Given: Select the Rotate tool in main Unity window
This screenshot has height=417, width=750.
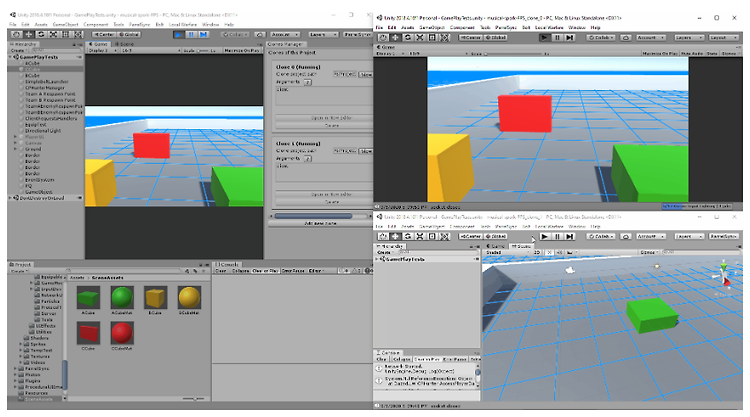Looking at the screenshot, I should (41, 34).
